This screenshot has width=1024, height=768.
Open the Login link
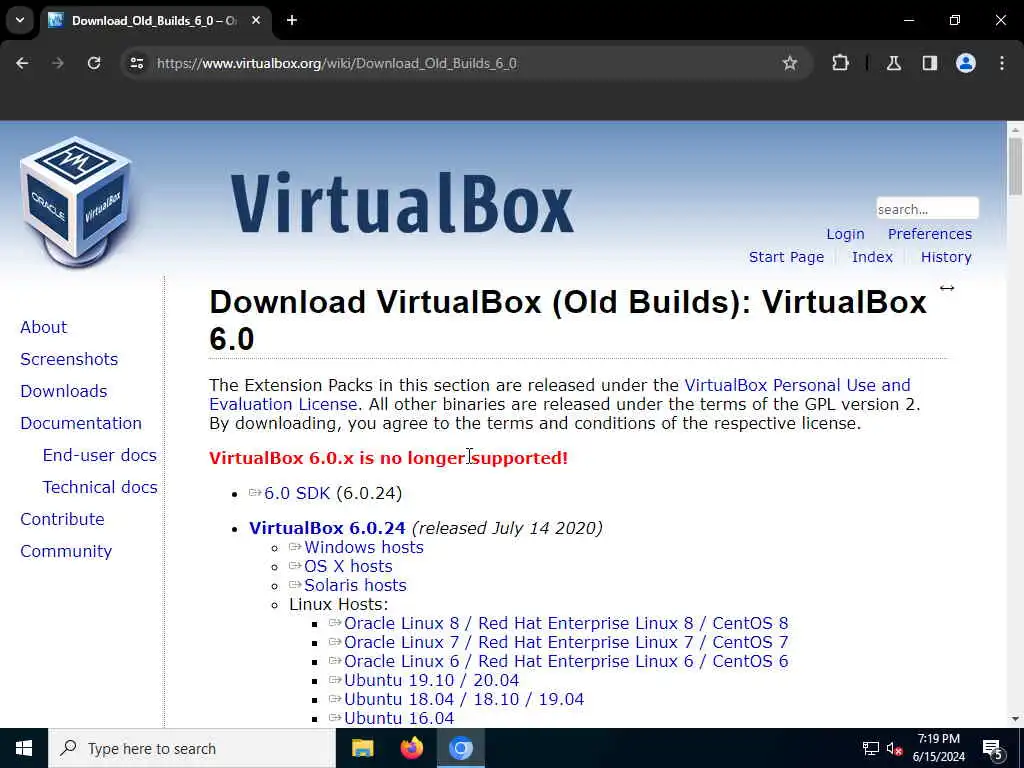coord(845,234)
